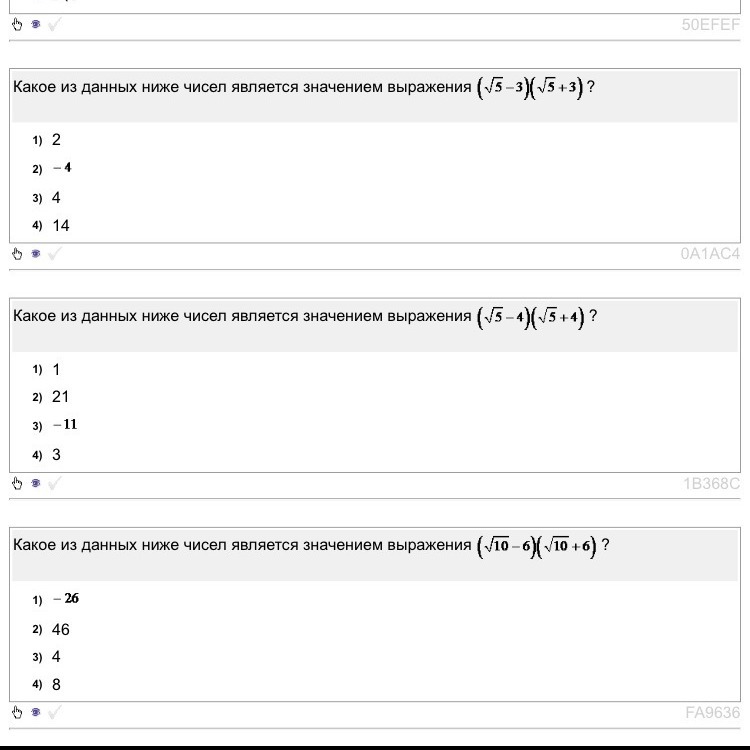Click the eye icon beside code 50EFEF
This screenshot has width=750, height=750.
pos(35,25)
